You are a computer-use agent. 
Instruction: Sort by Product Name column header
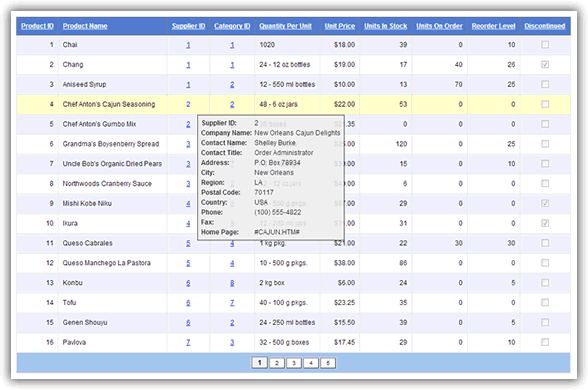coord(85,26)
